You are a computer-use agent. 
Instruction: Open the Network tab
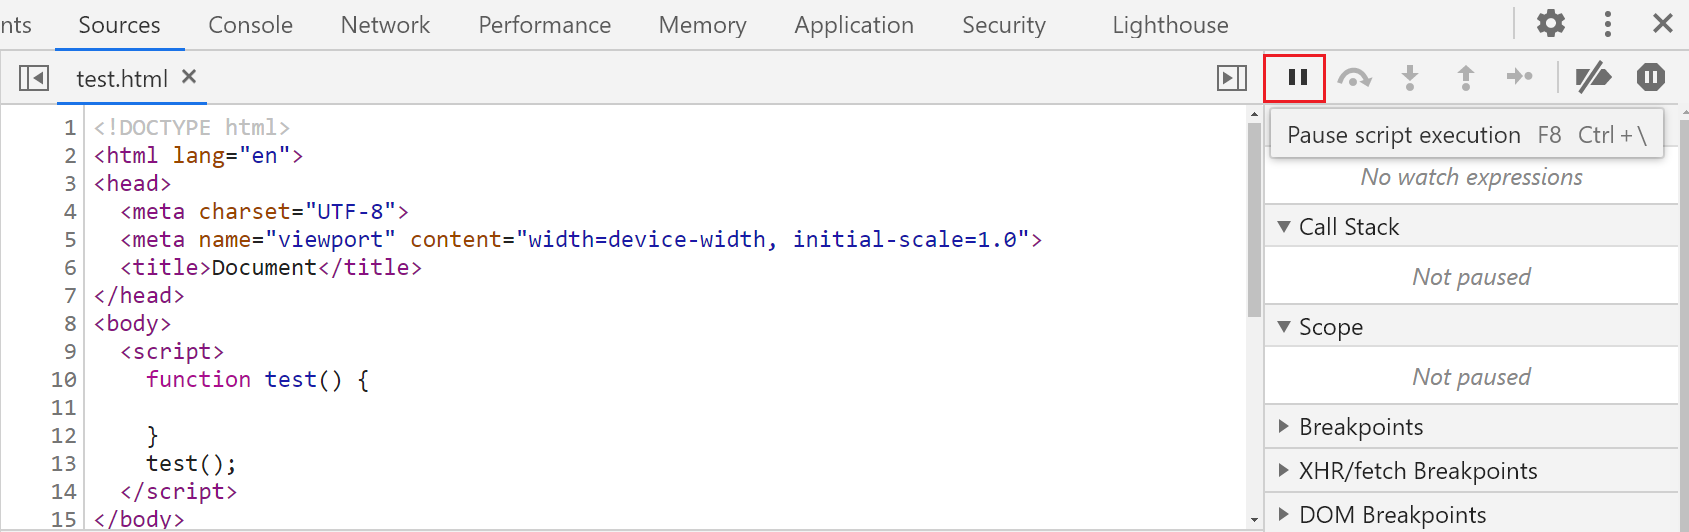(x=385, y=25)
